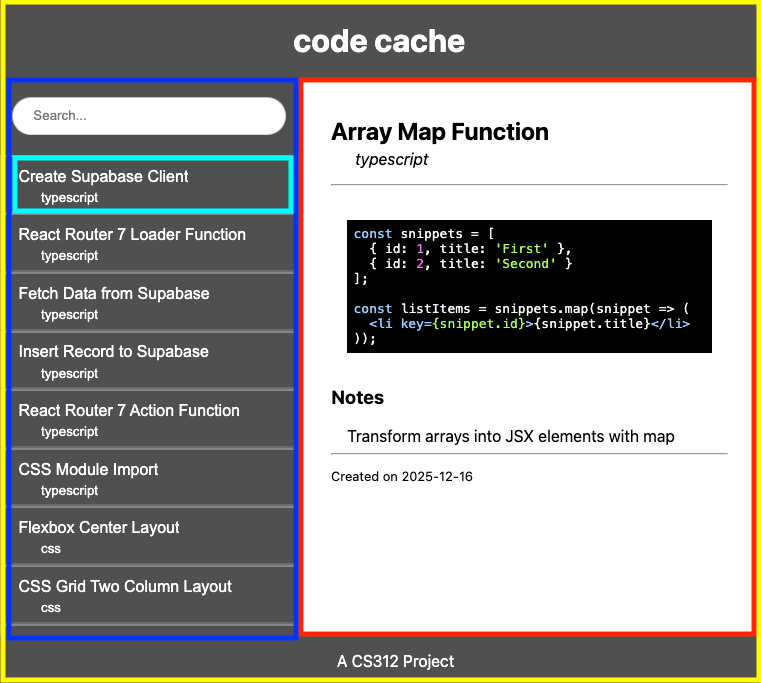Screen dimensions: 761x683
Task: Choose React Router 7 Action Function snippet
Action: 129,411
